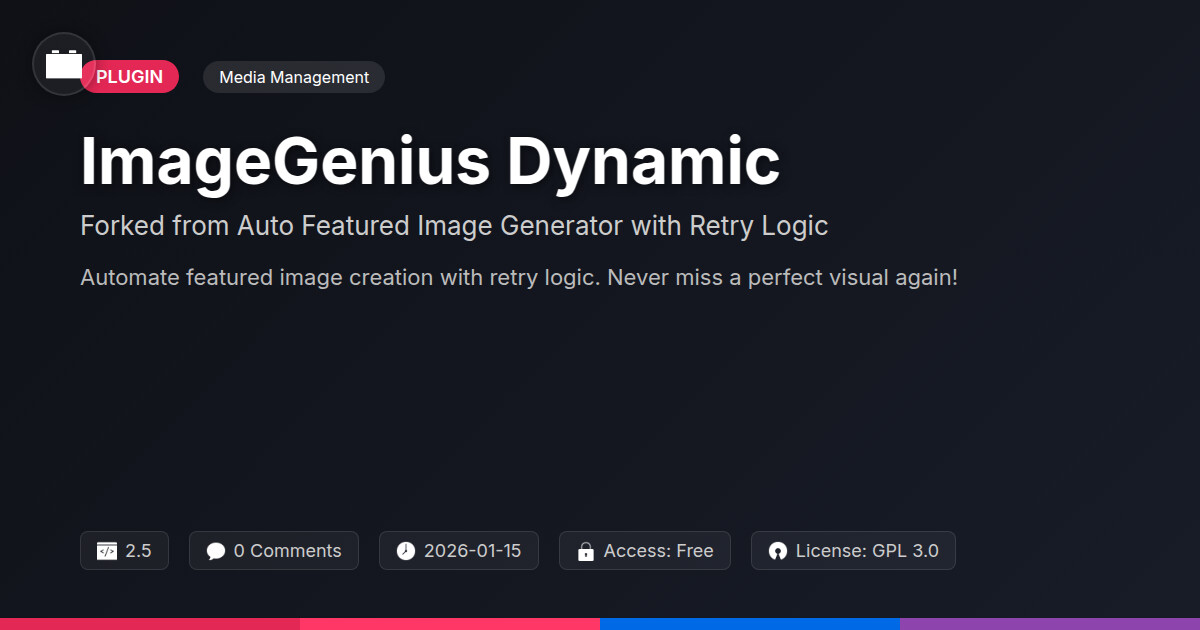Click the code version icon
Image resolution: width=1200 pixels, height=630 pixels.
click(107, 551)
